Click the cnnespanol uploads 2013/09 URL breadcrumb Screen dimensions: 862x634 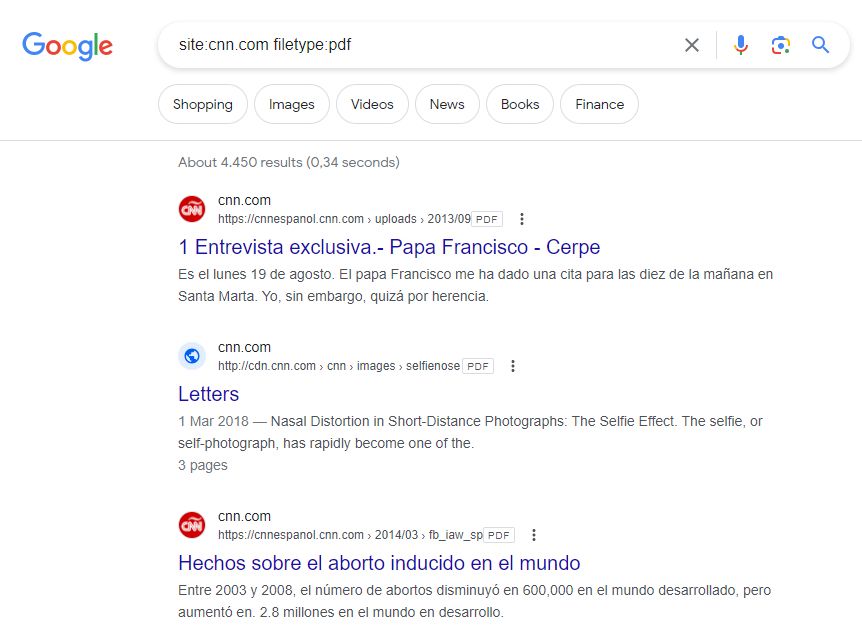tap(344, 219)
